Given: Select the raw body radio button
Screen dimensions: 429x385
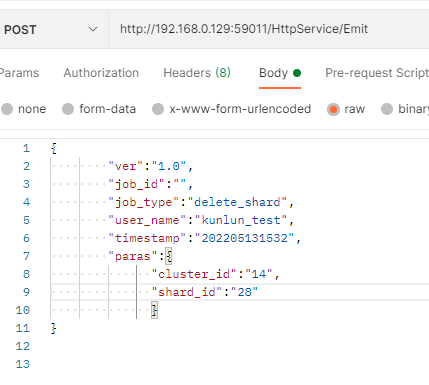Looking at the screenshot, I should coord(333,109).
